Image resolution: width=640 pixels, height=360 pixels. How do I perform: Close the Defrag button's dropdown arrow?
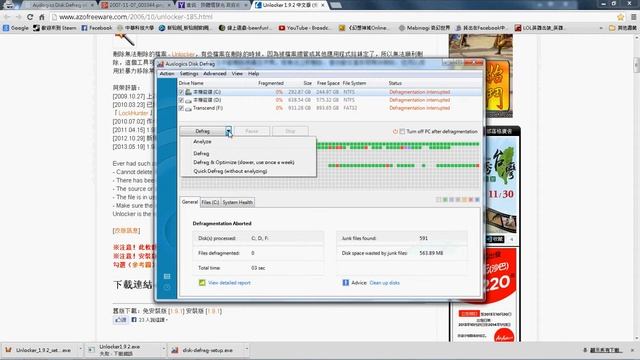pyautogui.click(x=229, y=131)
